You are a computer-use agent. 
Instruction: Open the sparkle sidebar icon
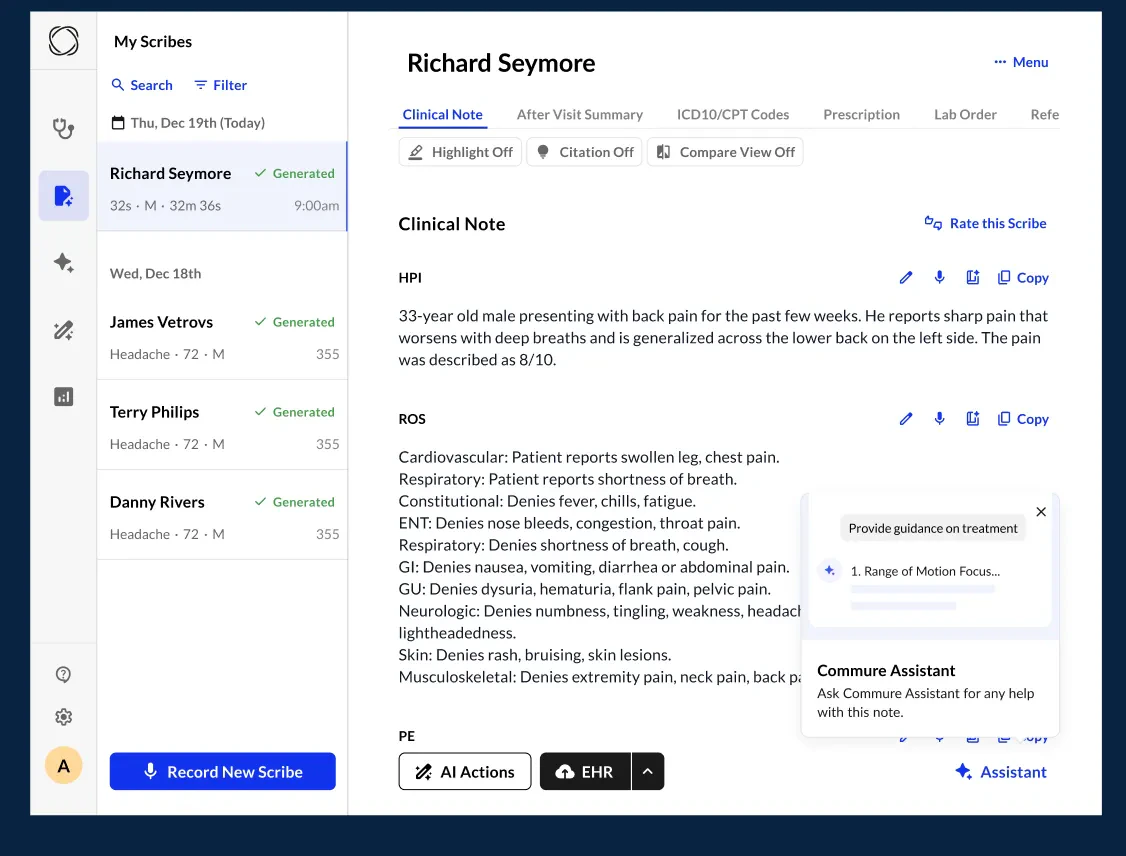63,262
